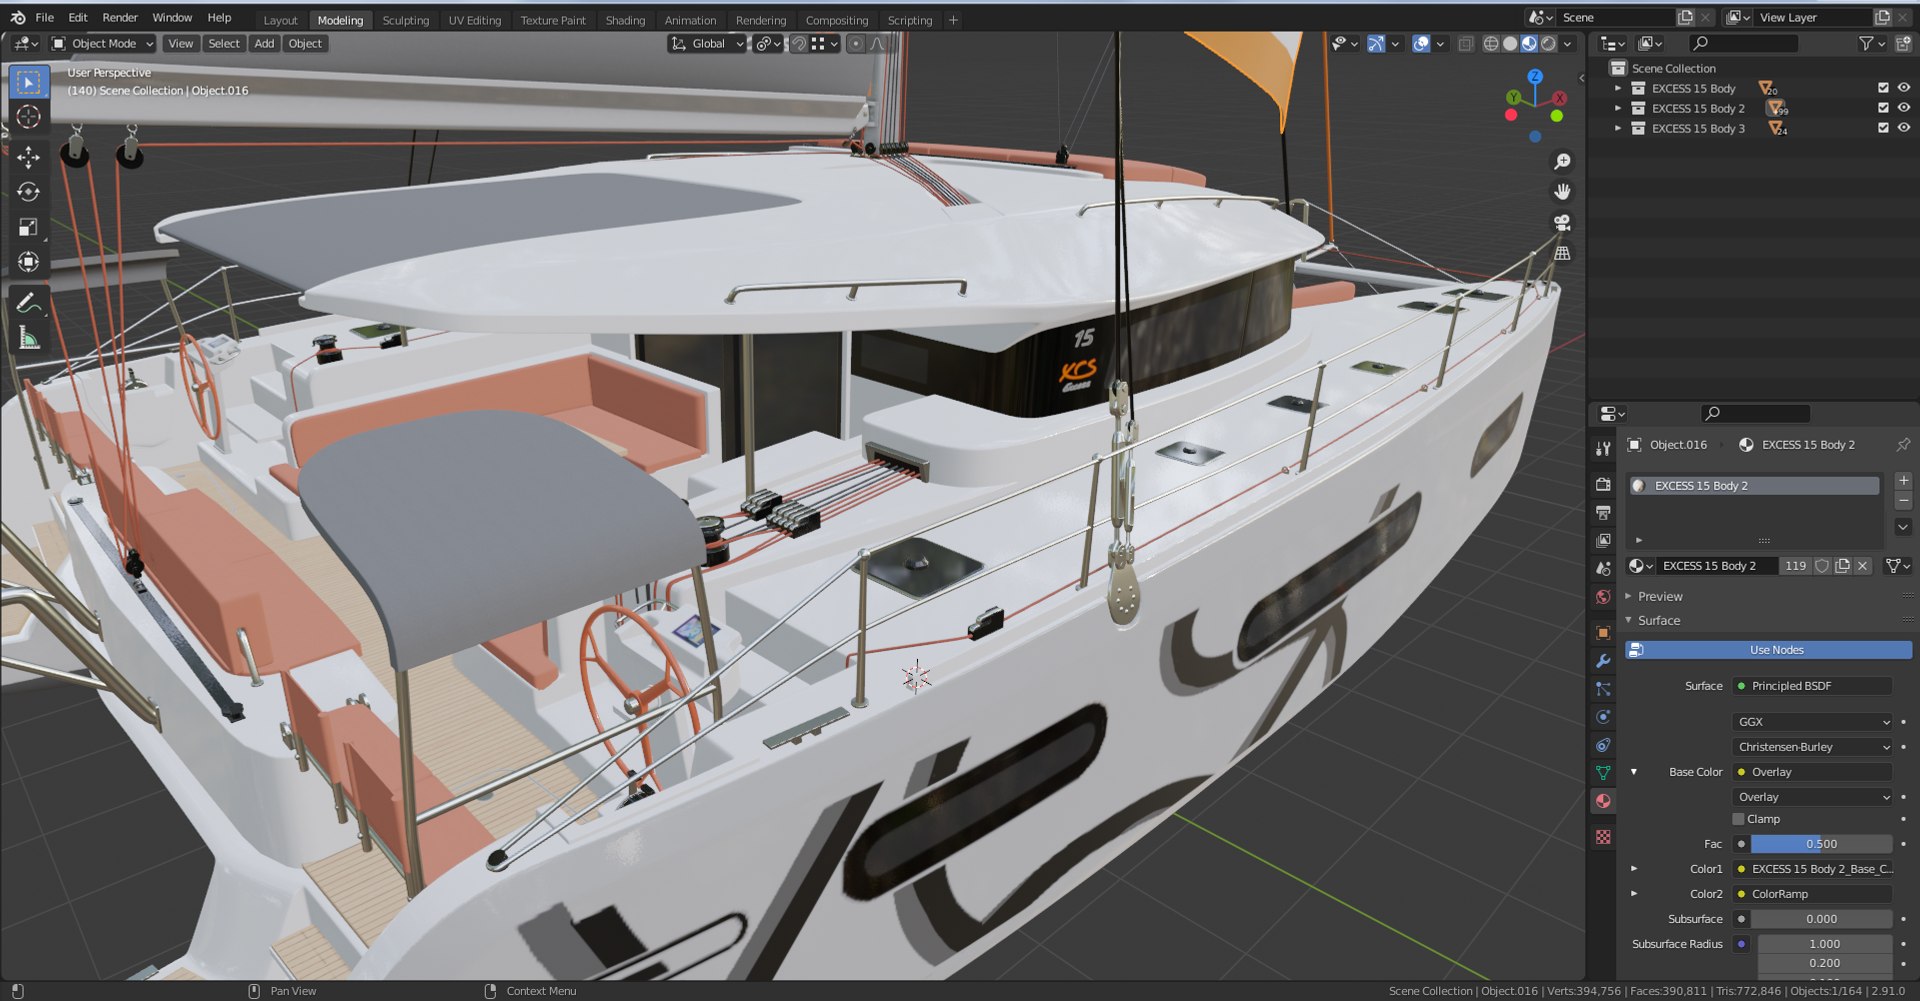The width and height of the screenshot is (1920, 1001).
Task: Open the Object Mode dropdown
Action: pos(103,44)
